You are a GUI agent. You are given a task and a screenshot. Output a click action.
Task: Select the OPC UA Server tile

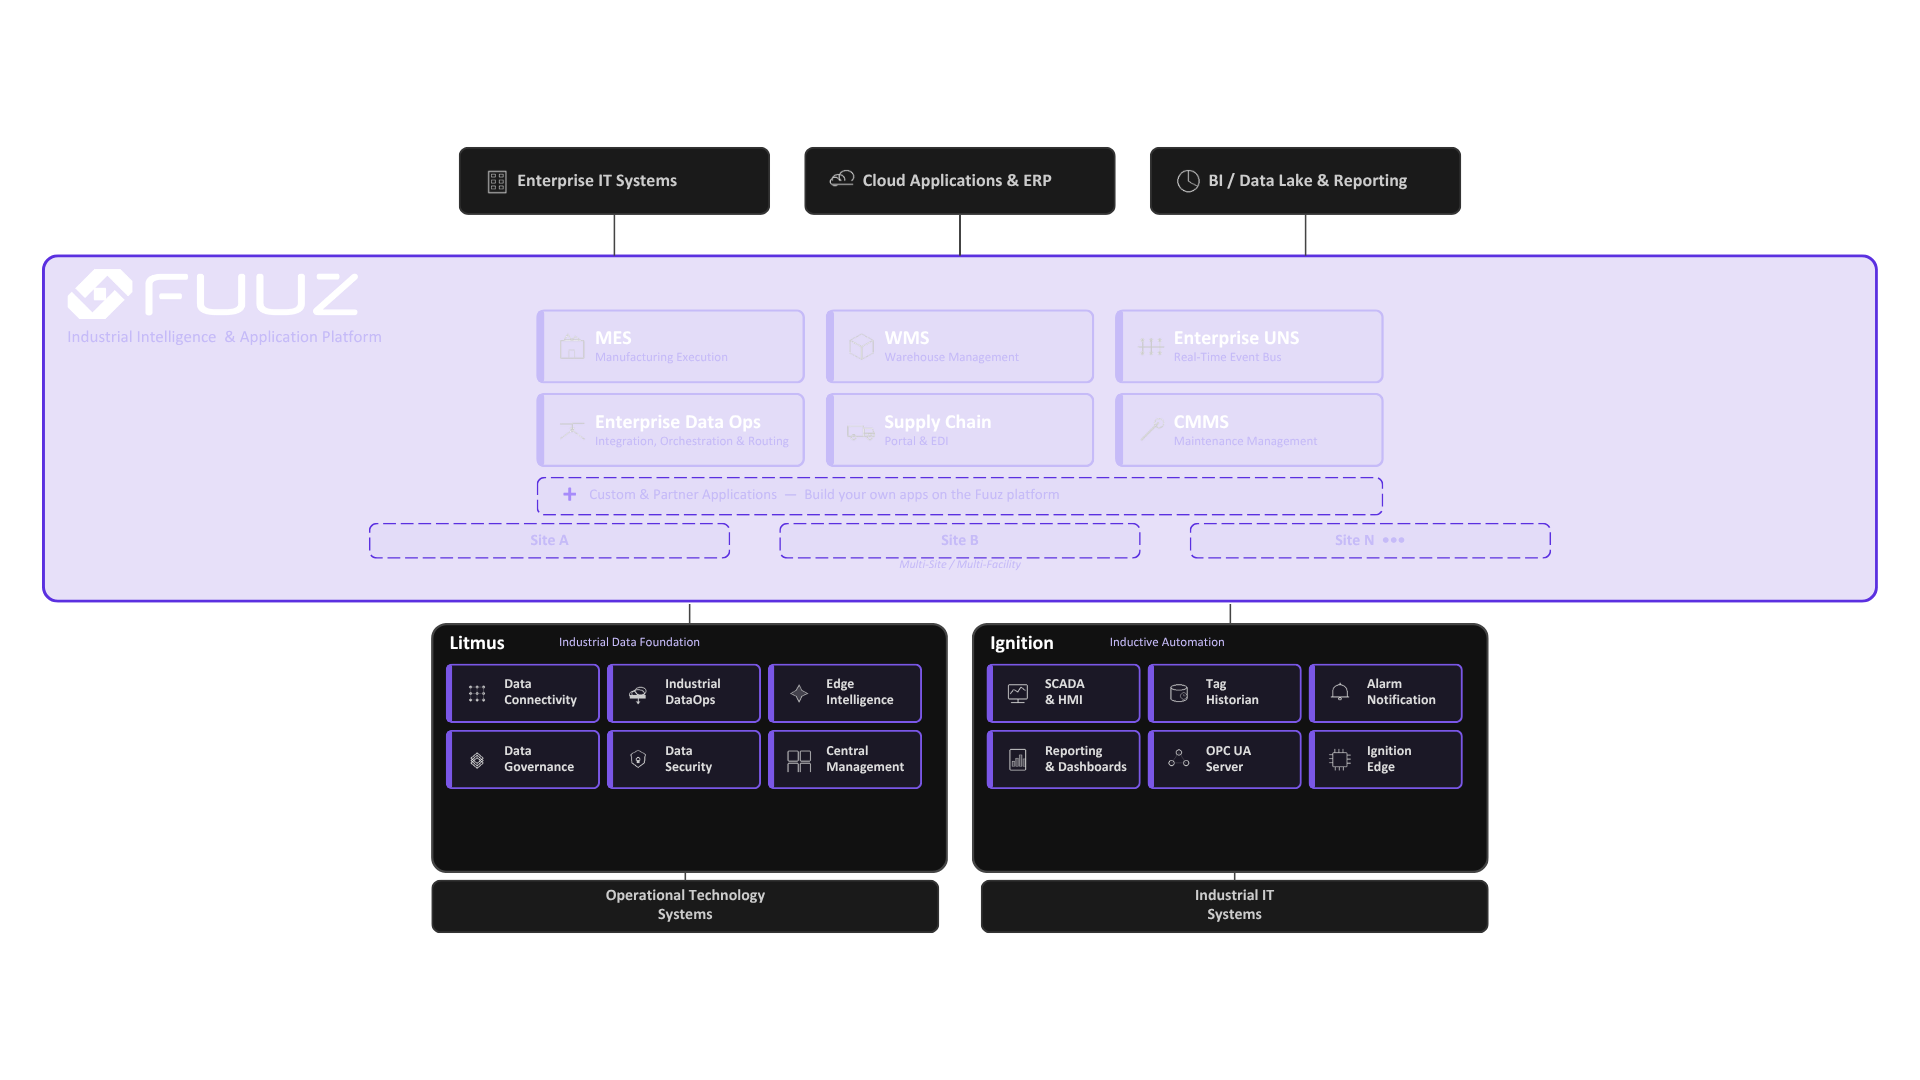click(1225, 760)
